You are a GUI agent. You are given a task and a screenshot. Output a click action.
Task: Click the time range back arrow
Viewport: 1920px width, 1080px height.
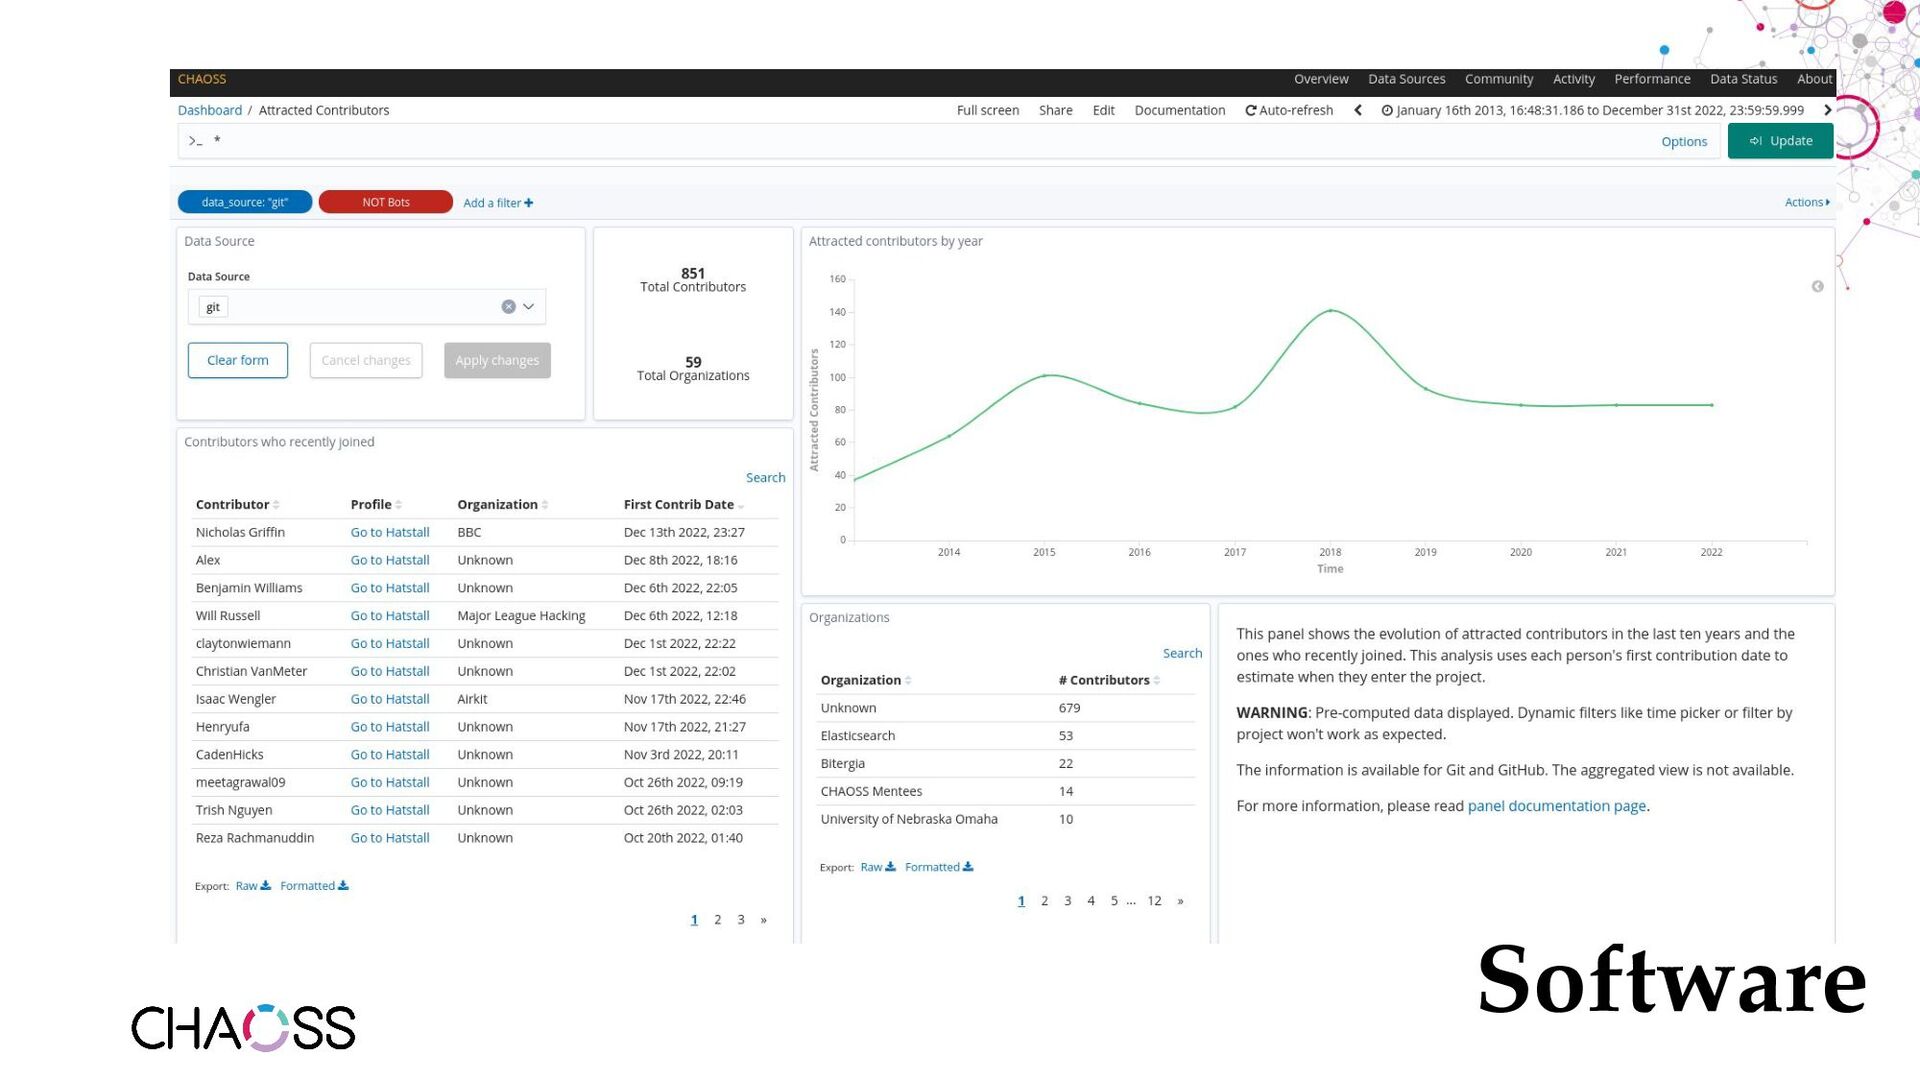coord(1358,110)
